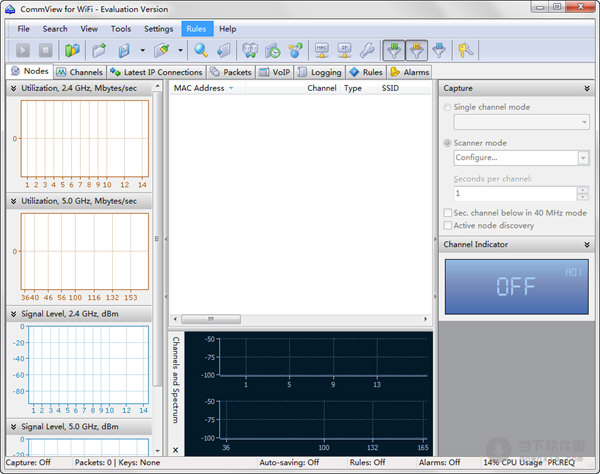Open the Tools menu
The height and width of the screenshot is (474, 600).
pyautogui.click(x=121, y=29)
